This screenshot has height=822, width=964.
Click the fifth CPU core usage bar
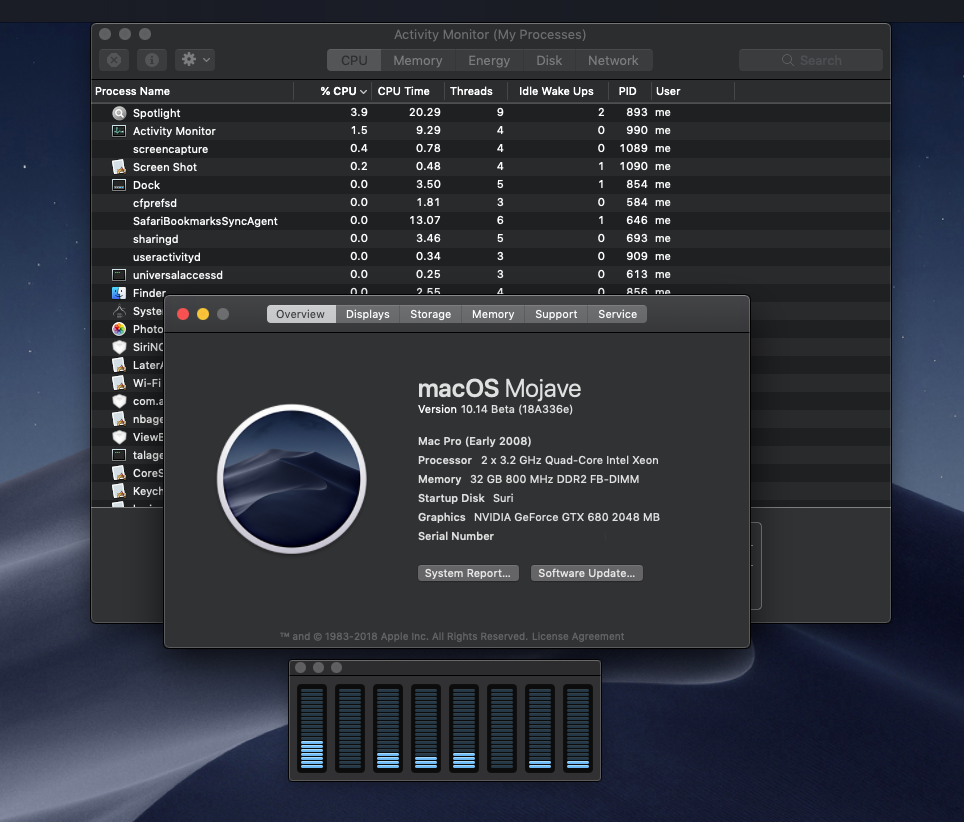point(464,728)
